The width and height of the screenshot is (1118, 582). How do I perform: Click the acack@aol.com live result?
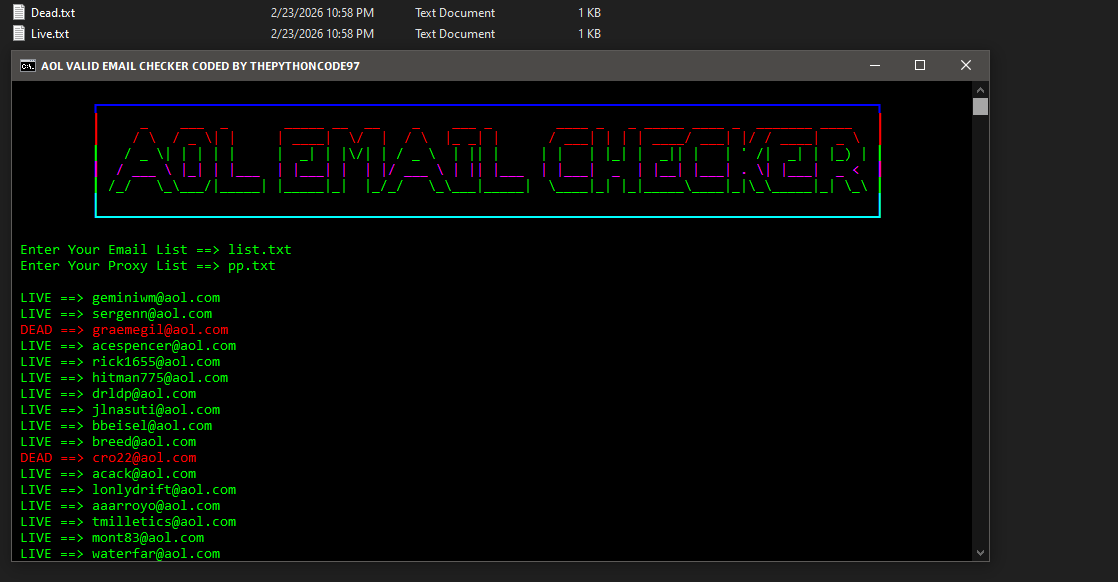tap(144, 474)
